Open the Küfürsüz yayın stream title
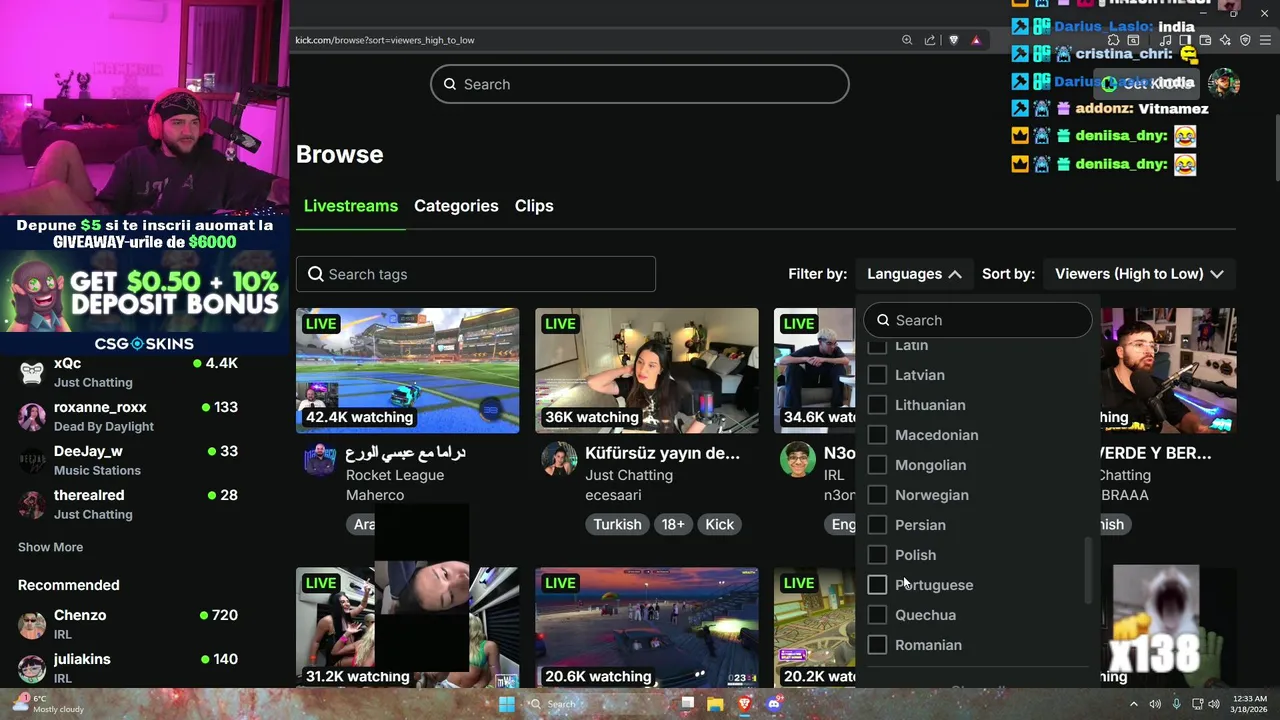The image size is (1280, 720). click(x=662, y=453)
